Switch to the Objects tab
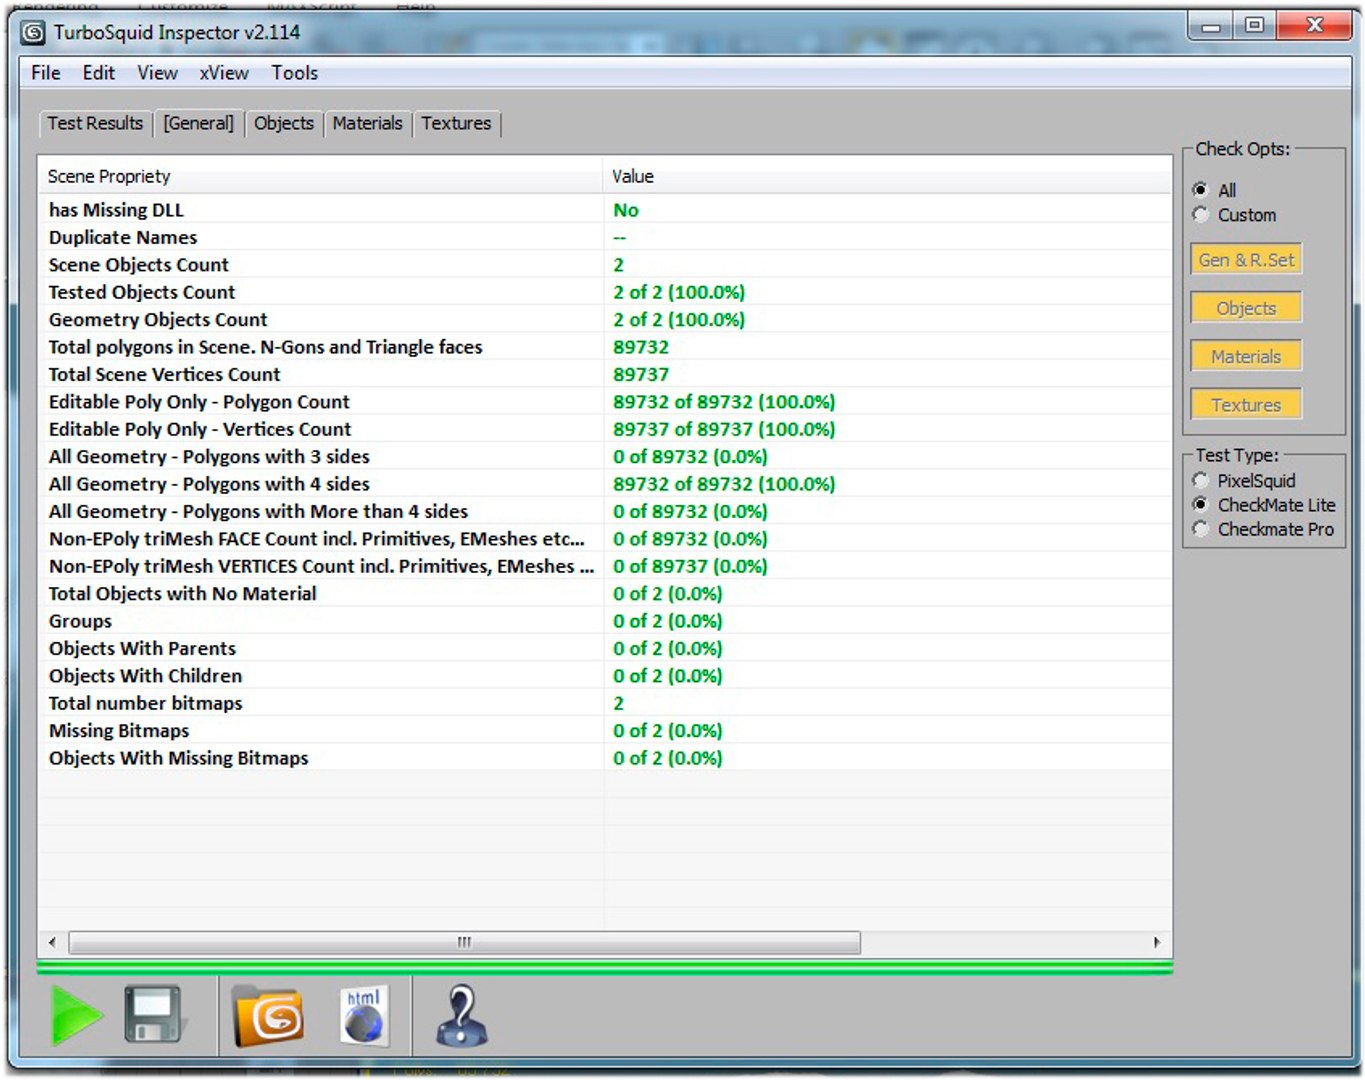 click(284, 123)
